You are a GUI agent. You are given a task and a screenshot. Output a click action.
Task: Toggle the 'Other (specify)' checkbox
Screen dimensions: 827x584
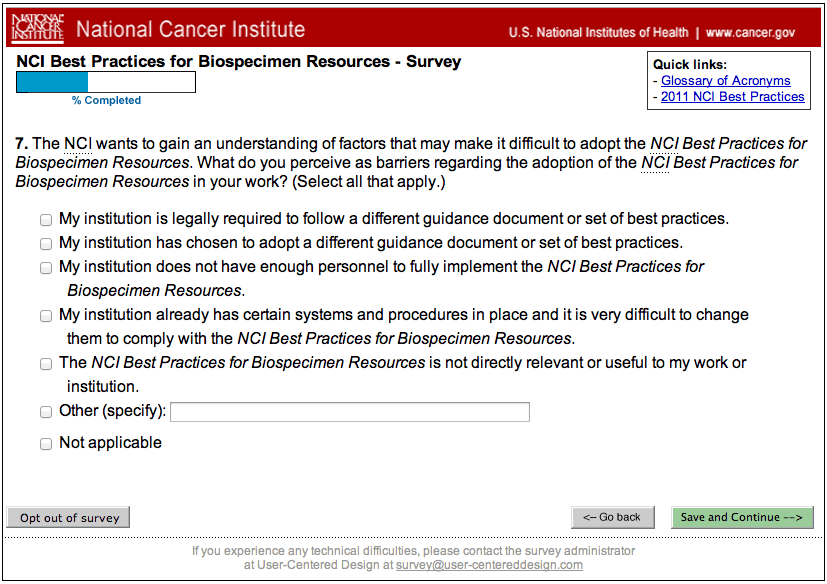[x=46, y=411]
